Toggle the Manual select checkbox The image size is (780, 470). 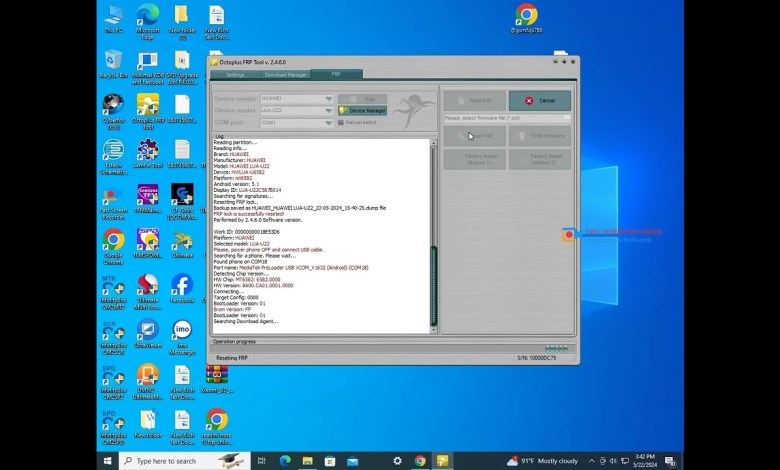(x=341, y=122)
